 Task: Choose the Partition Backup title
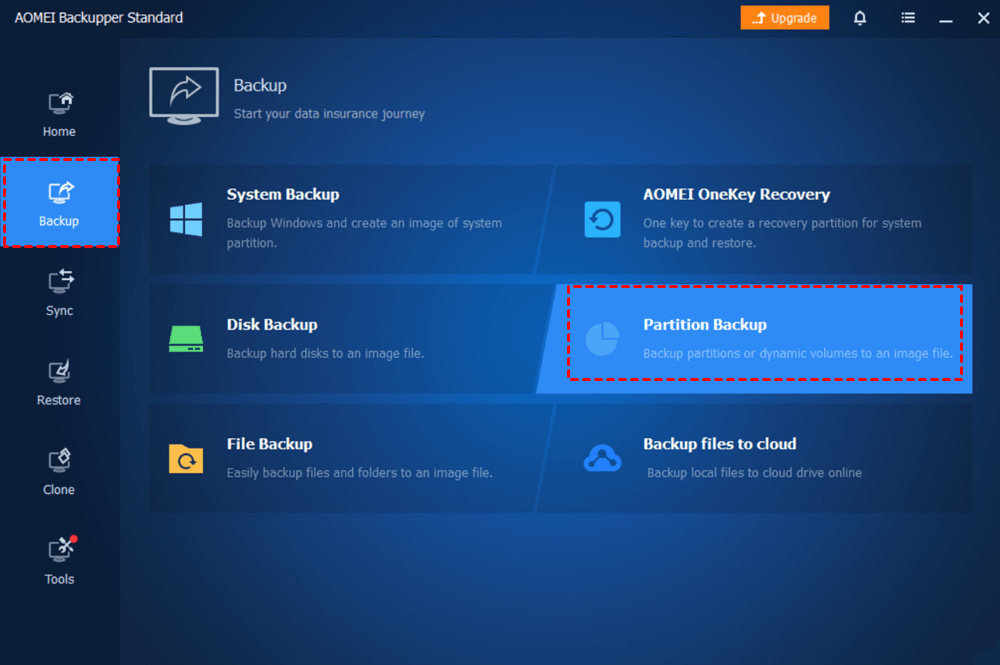(705, 325)
